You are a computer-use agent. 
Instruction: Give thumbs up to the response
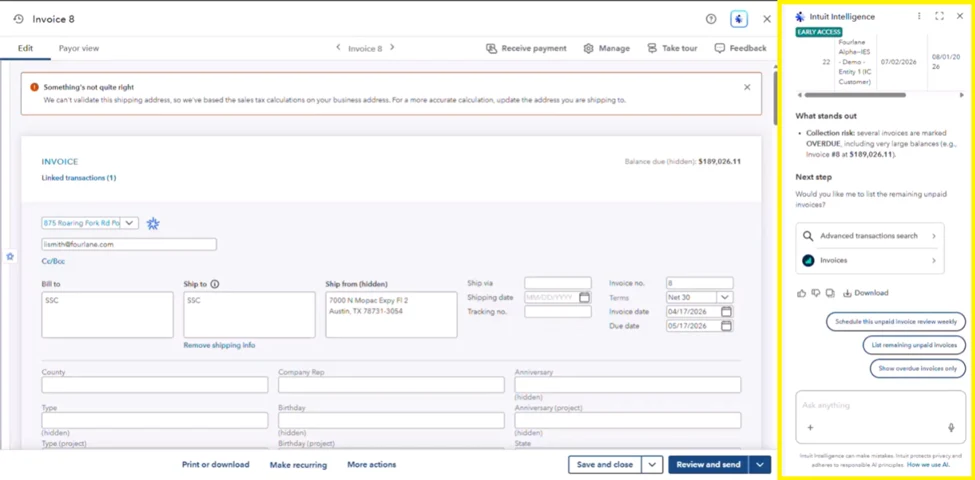802,293
